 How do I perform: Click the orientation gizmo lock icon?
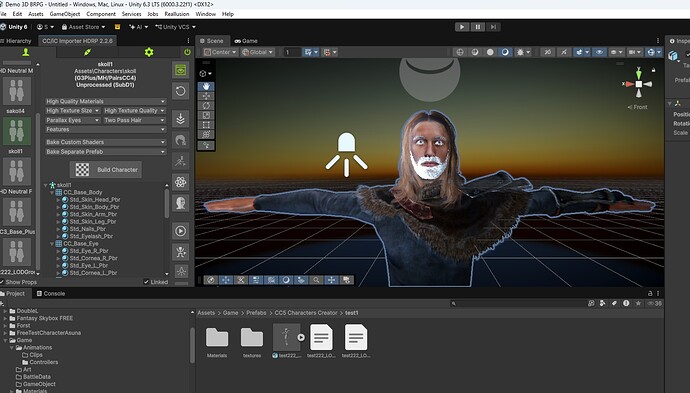tap(653, 70)
